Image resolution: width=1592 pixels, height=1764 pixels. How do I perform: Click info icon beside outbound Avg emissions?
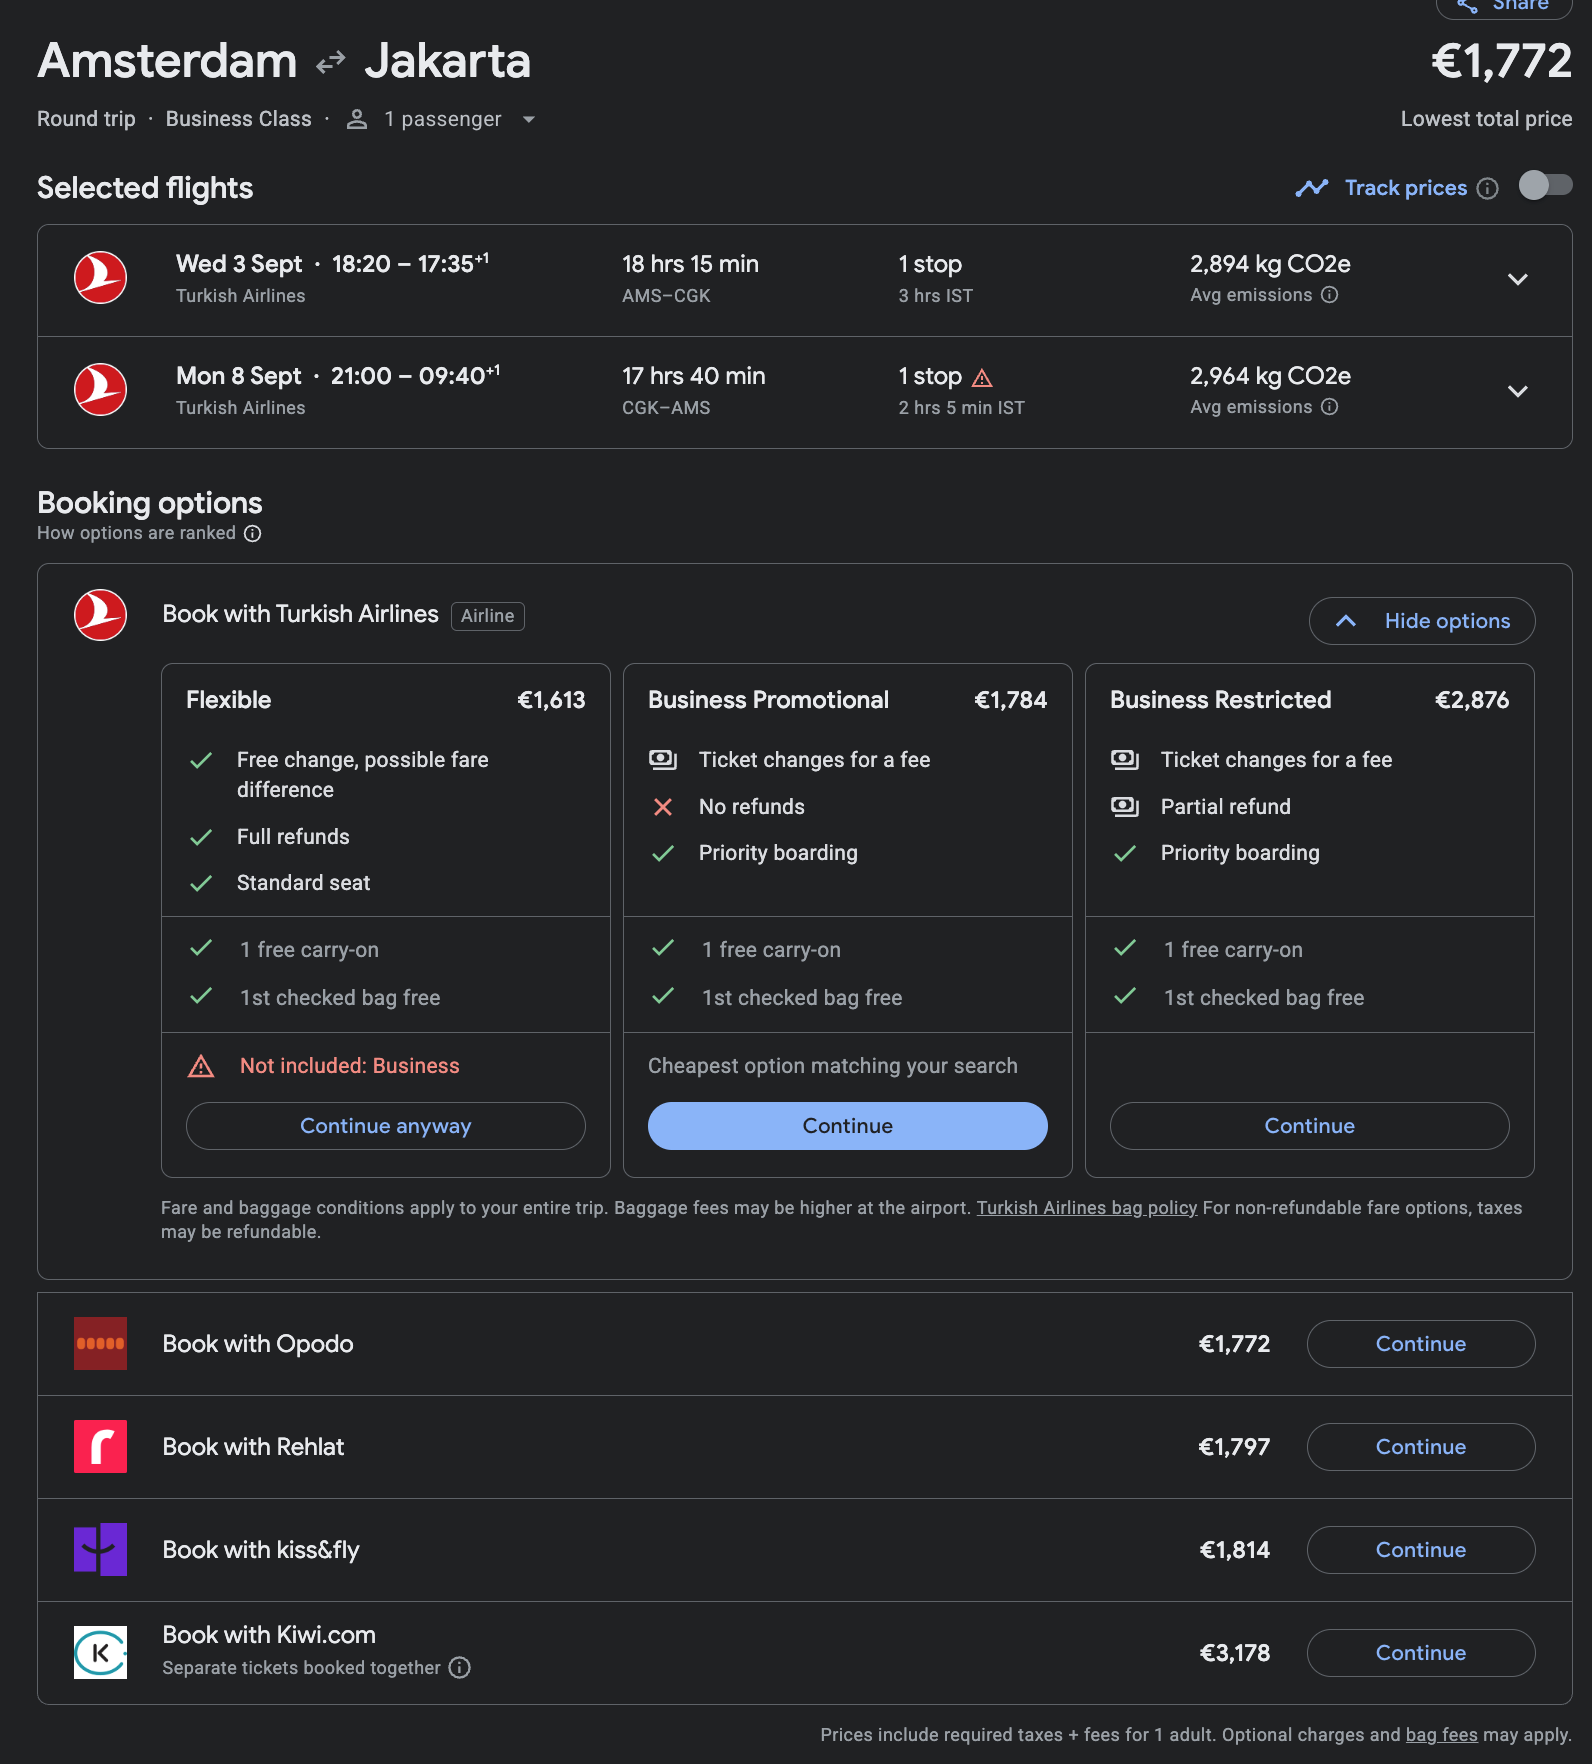[x=1329, y=295]
